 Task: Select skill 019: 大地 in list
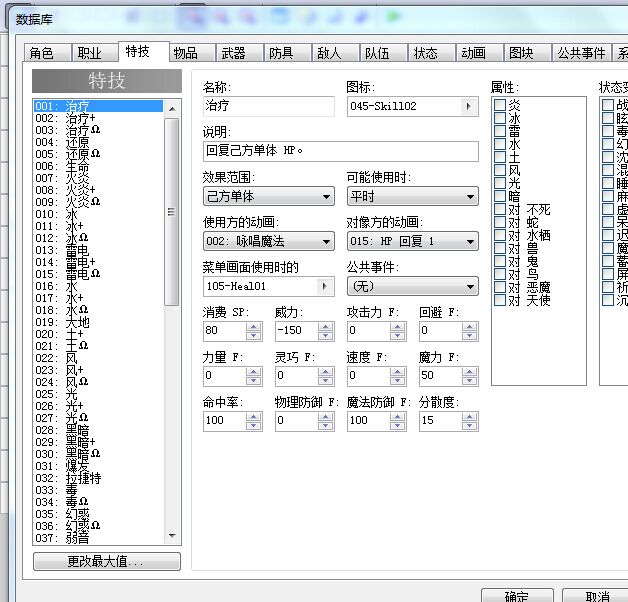tap(98, 322)
